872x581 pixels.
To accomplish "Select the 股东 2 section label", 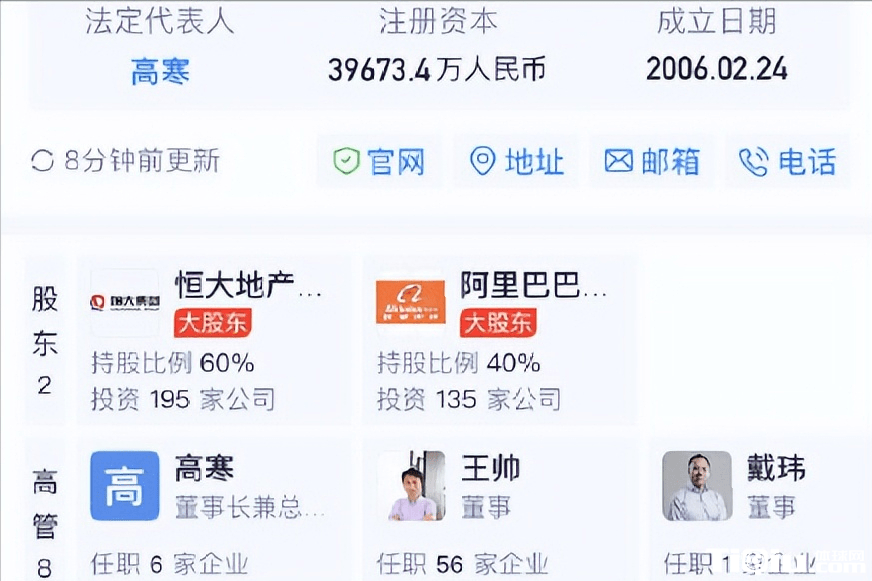I will pos(45,341).
